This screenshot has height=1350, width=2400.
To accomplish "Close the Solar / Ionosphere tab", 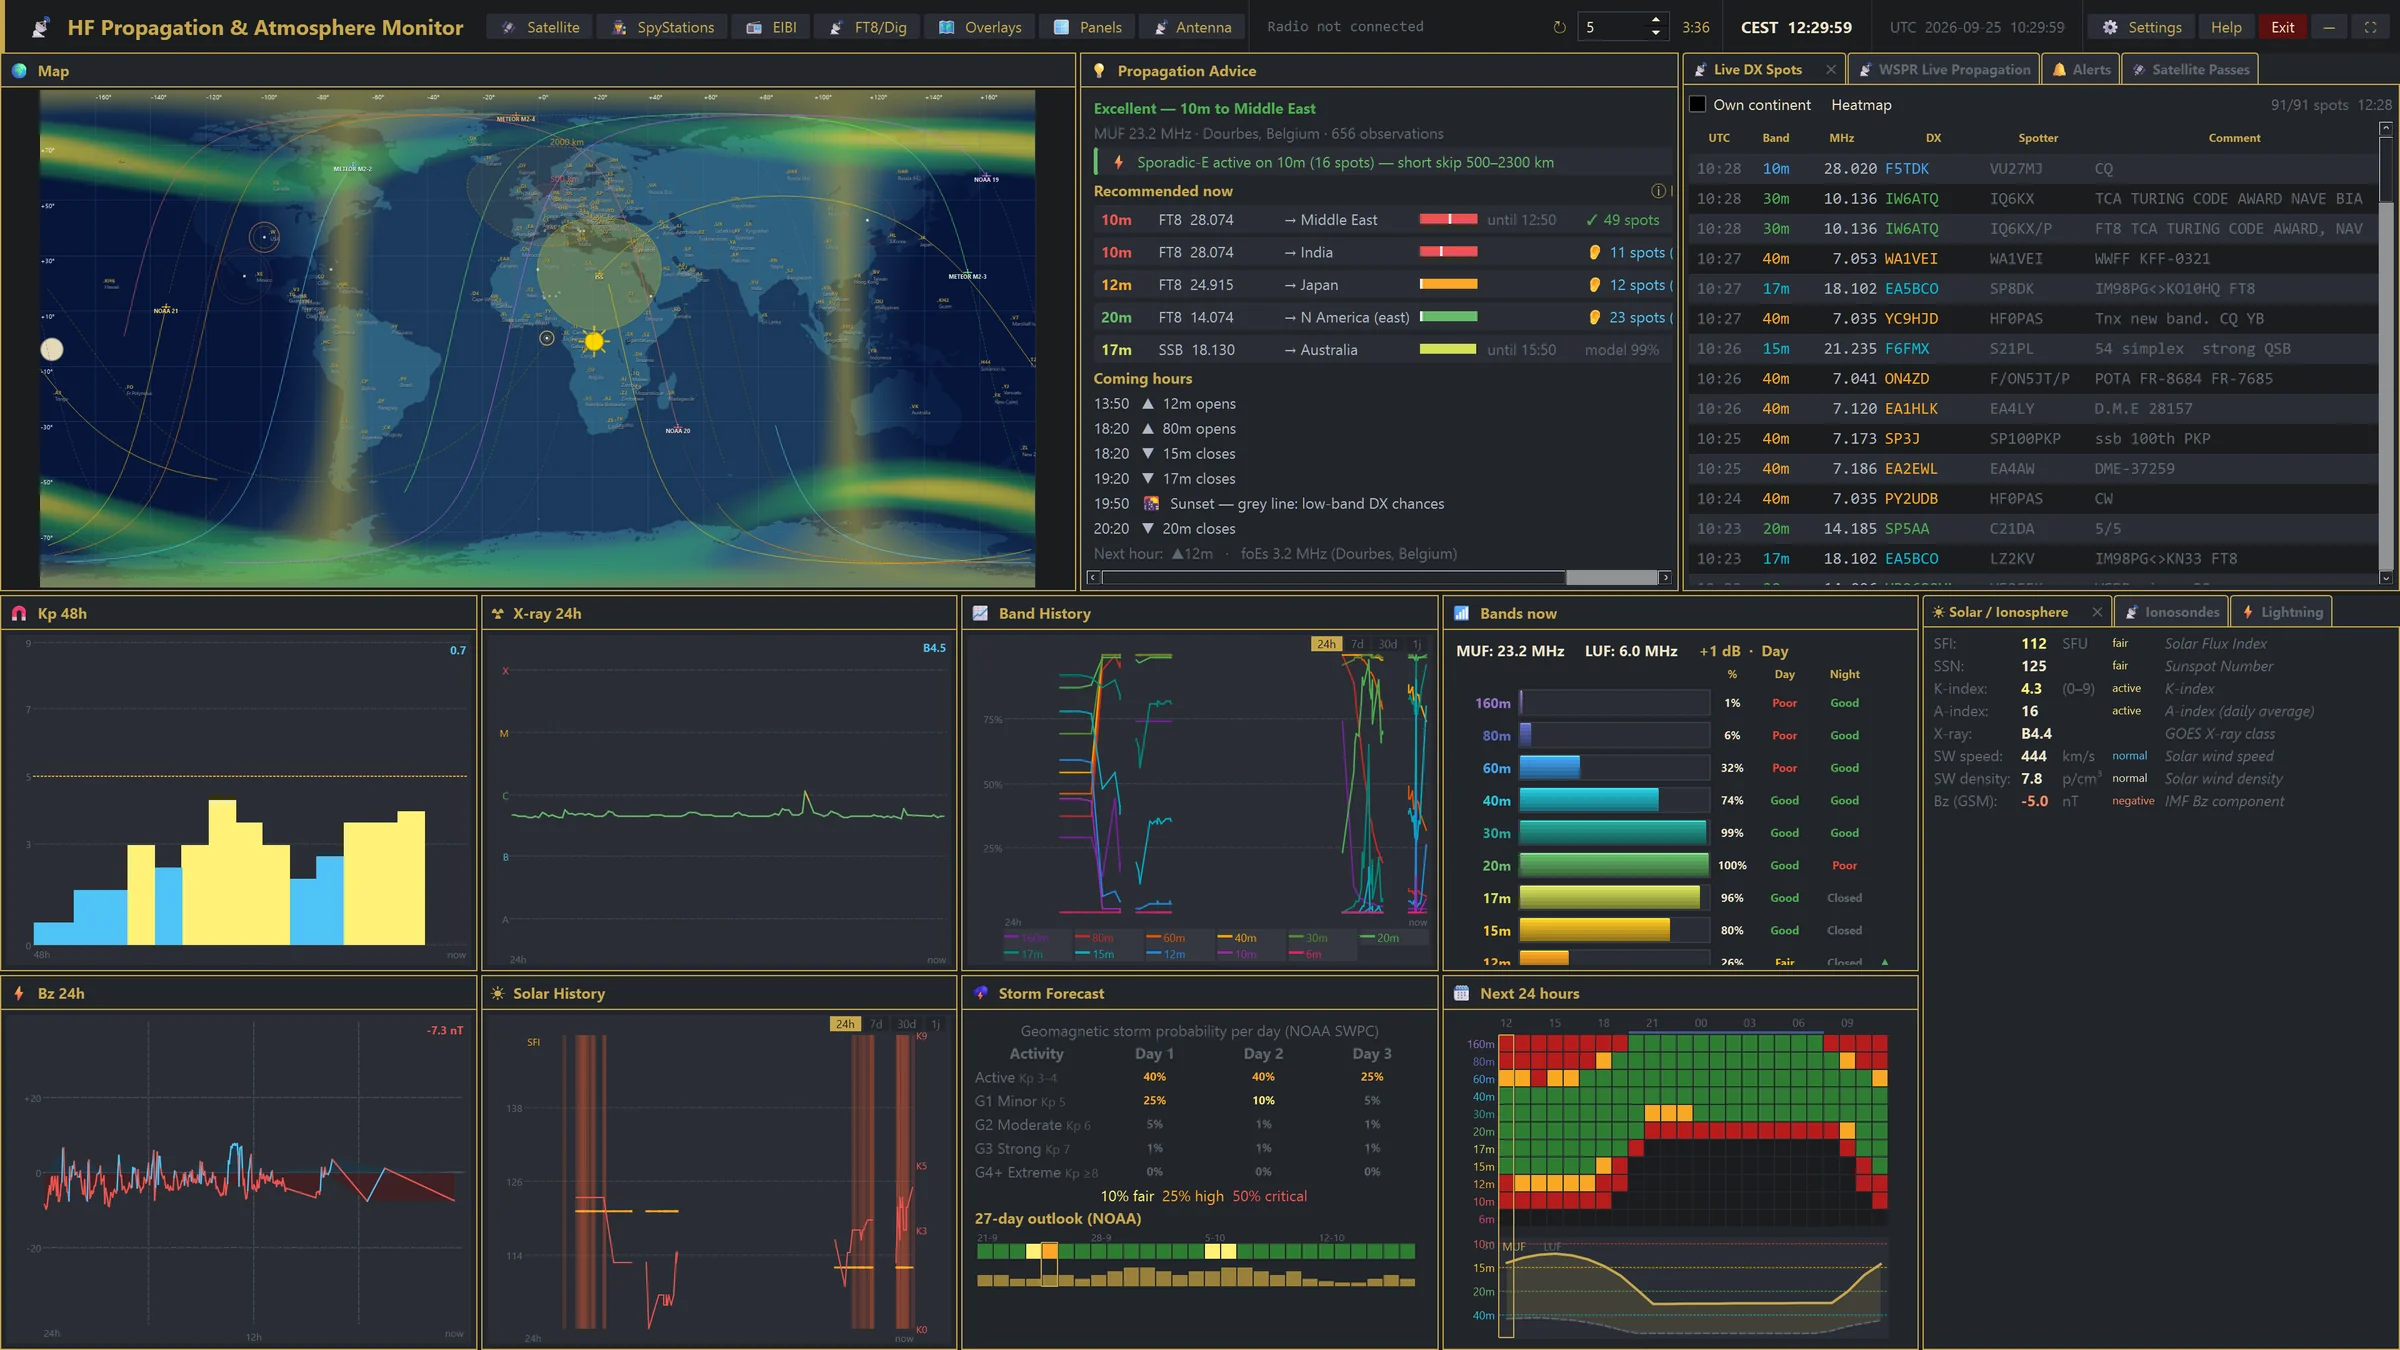I will [2096, 612].
